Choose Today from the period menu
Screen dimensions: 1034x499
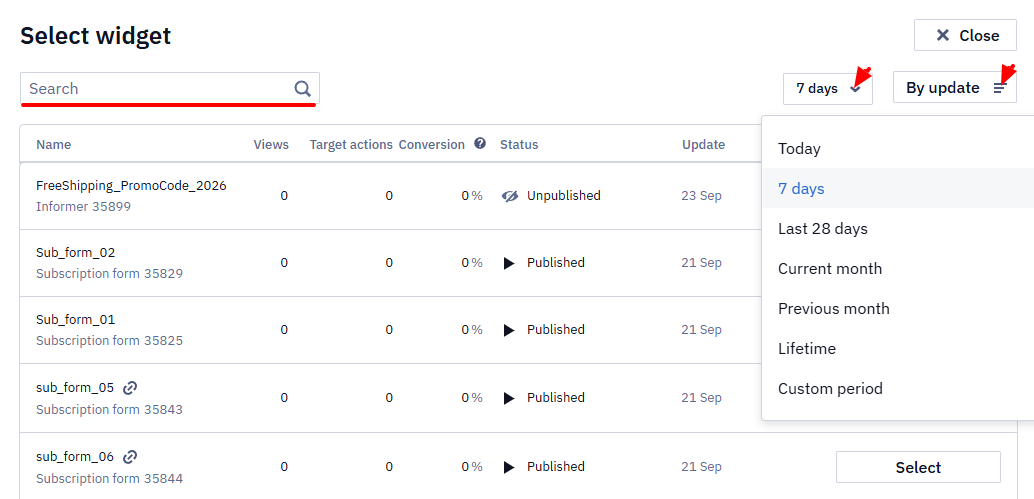[x=897, y=148]
